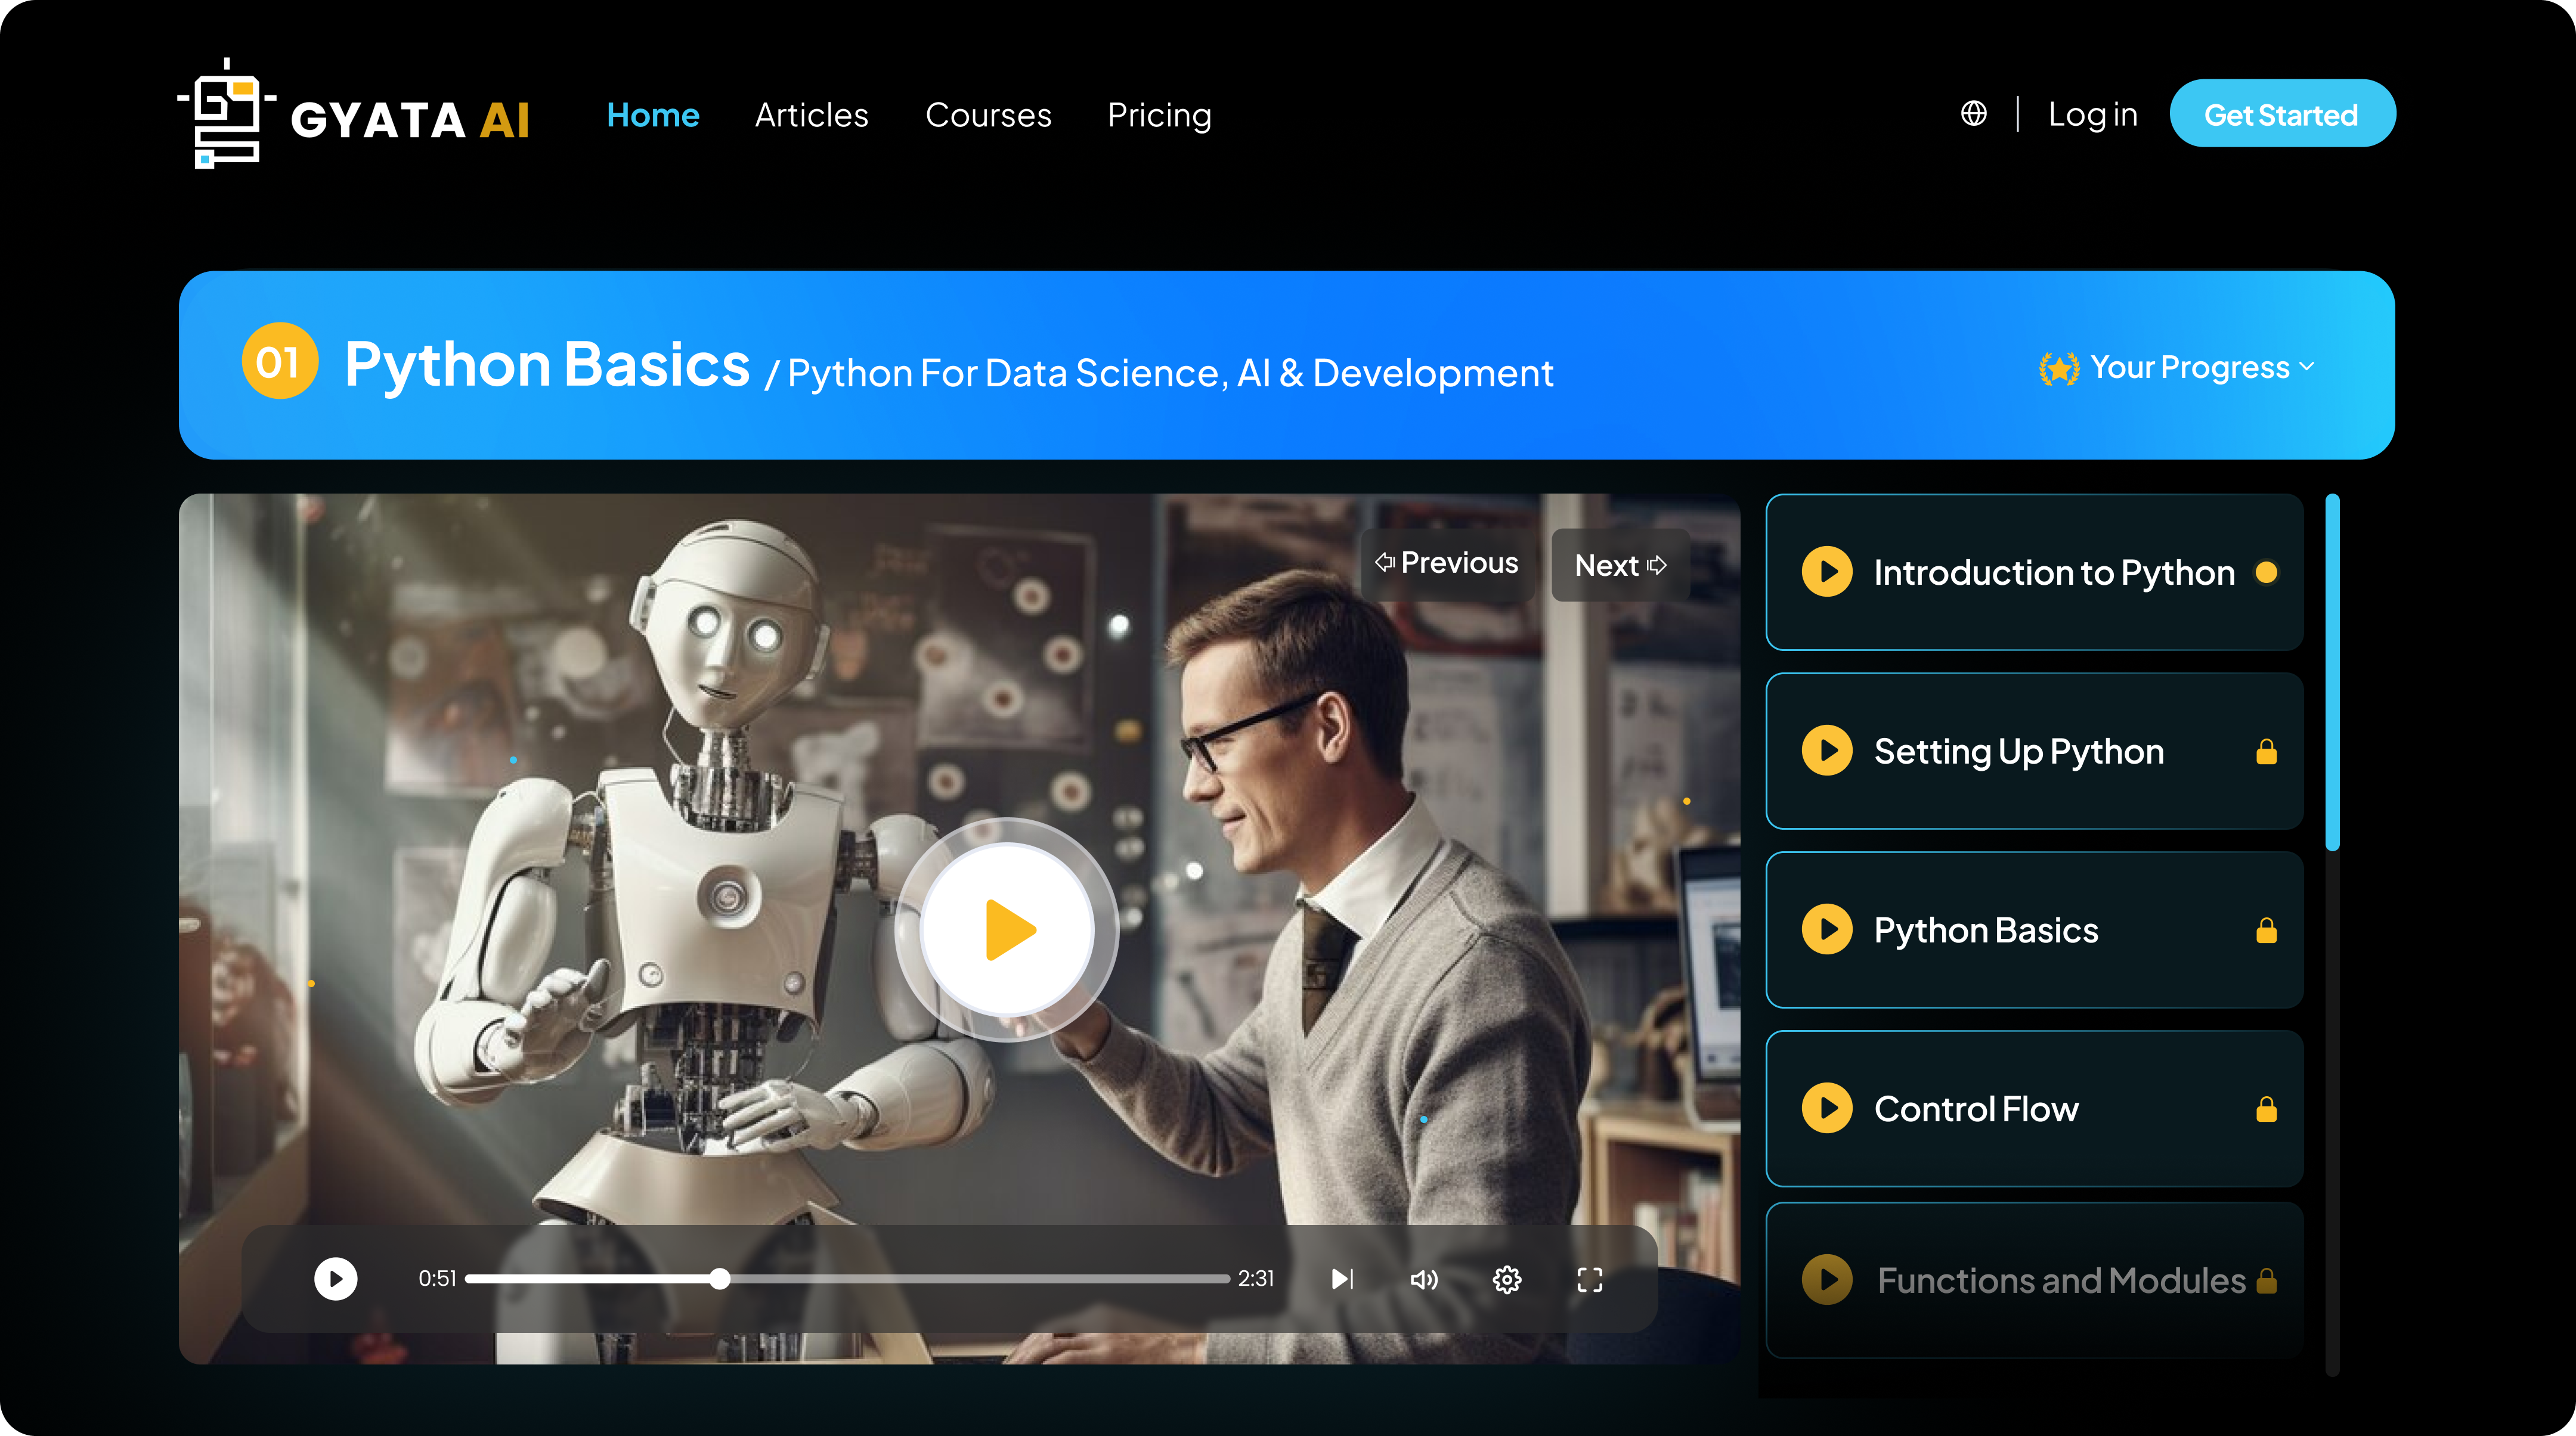Click lock icon on Control Flow
The width and height of the screenshot is (2576, 1436).
[x=2266, y=1109]
